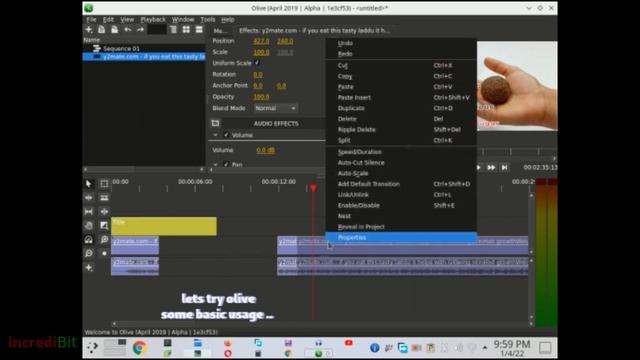Click the Undo arrow in the toolbar
640x360 pixels.
128,30
